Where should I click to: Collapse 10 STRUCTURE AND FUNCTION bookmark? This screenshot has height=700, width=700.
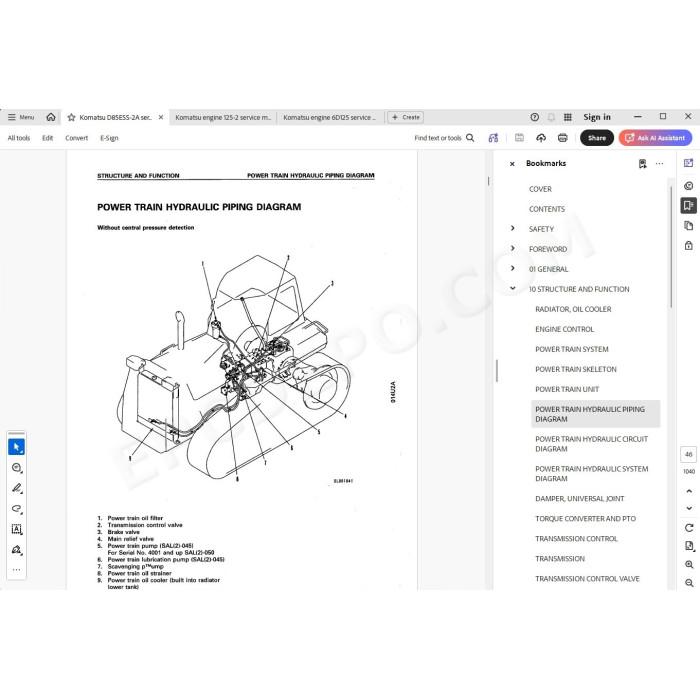(512, 288)
